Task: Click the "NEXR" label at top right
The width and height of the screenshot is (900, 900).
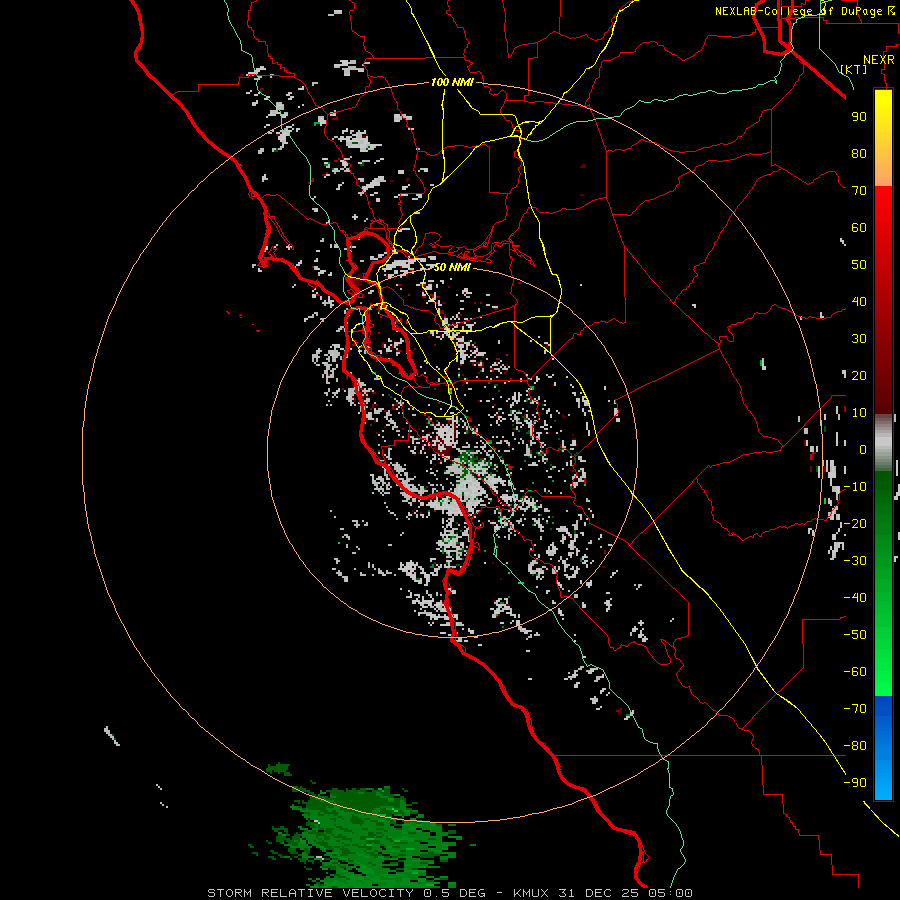Action: 879,60
